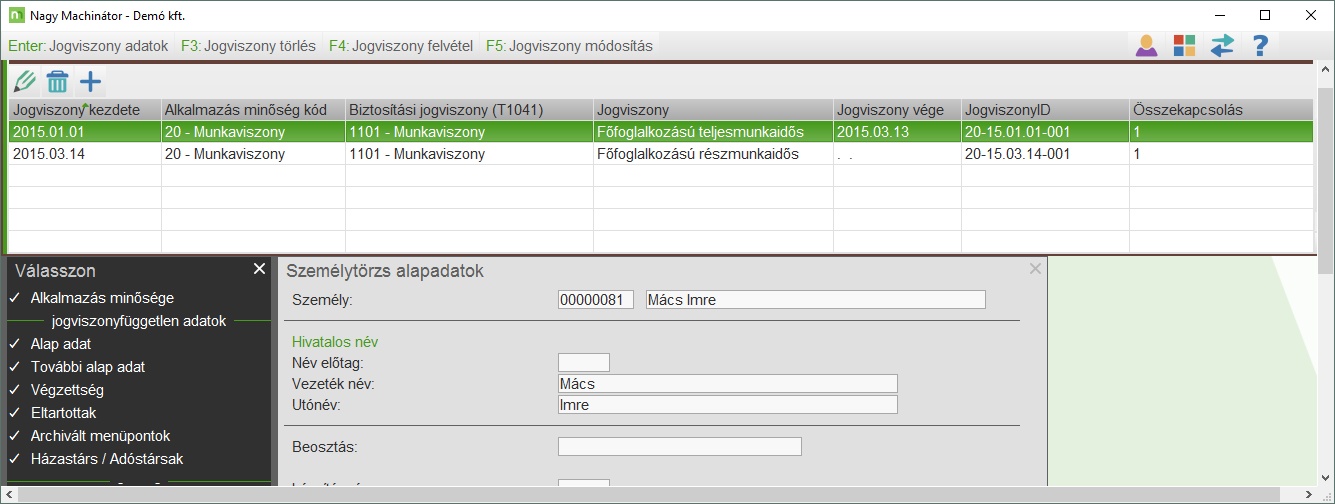This screenshot has height=504, width=1335.
Task: Open the user profile icon
Action: point(1146,45)
